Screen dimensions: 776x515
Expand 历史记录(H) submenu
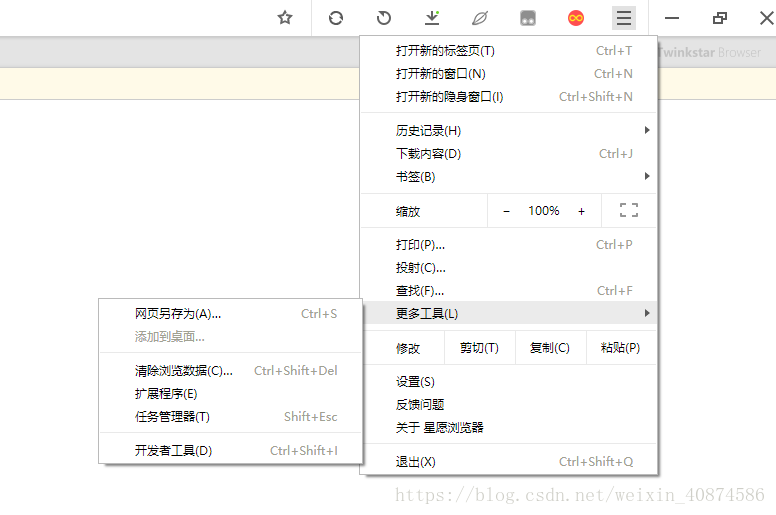(x=508, y=131)
